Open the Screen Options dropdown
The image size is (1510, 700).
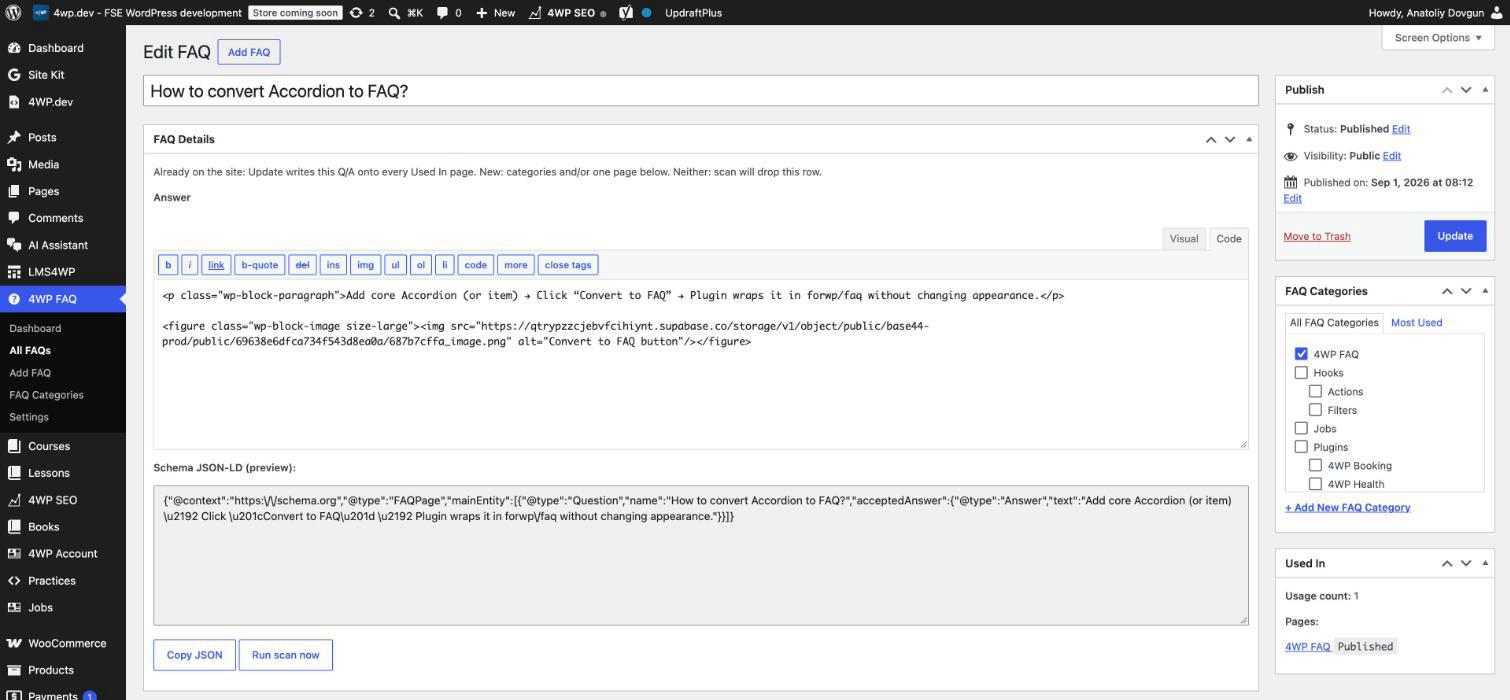pos(1438,38)
